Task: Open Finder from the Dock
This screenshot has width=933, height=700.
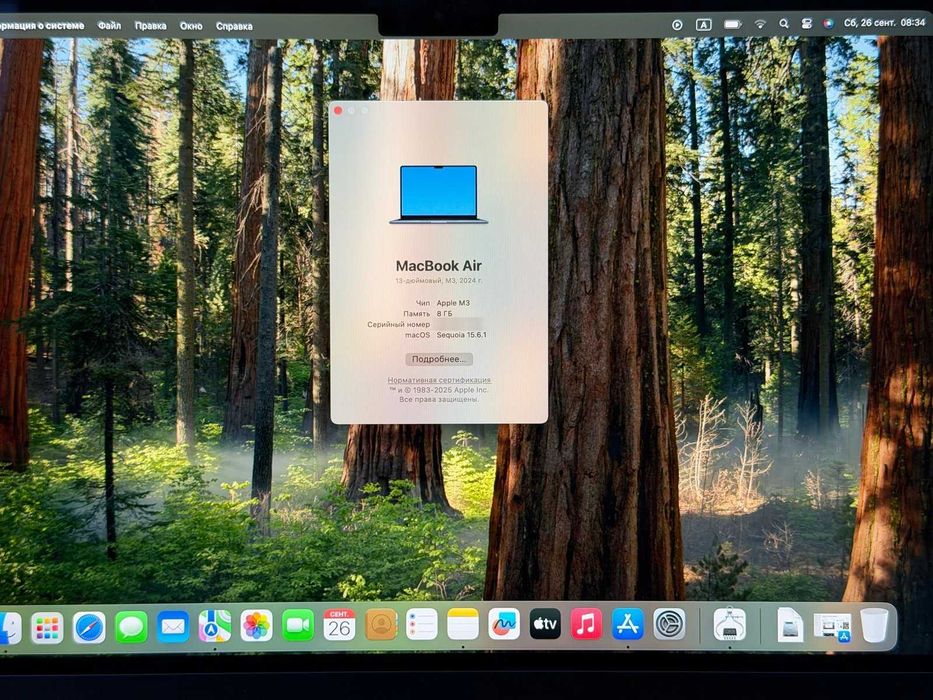Action: (x=10, y=627)
